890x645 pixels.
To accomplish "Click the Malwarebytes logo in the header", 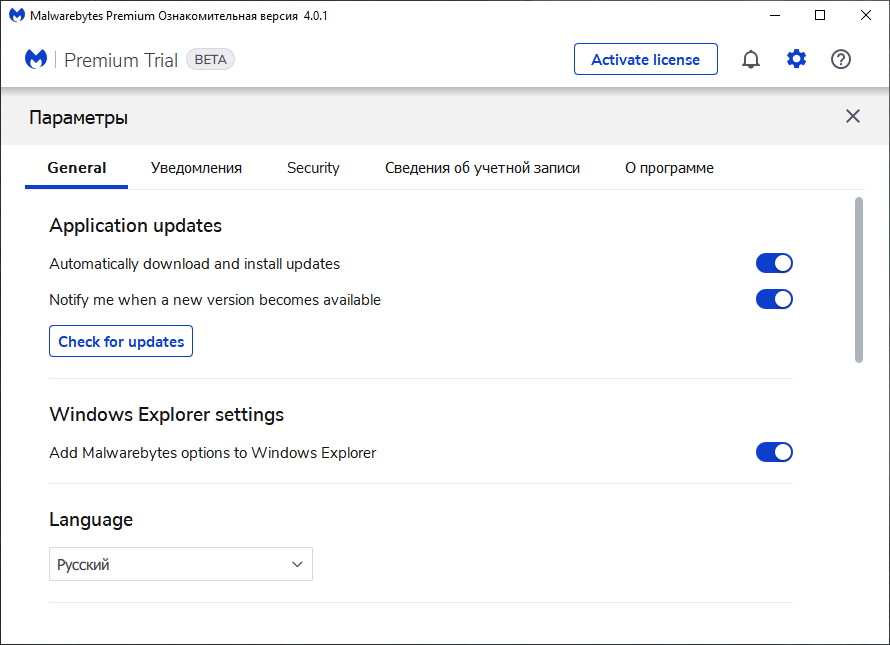I will pos(36,59).
